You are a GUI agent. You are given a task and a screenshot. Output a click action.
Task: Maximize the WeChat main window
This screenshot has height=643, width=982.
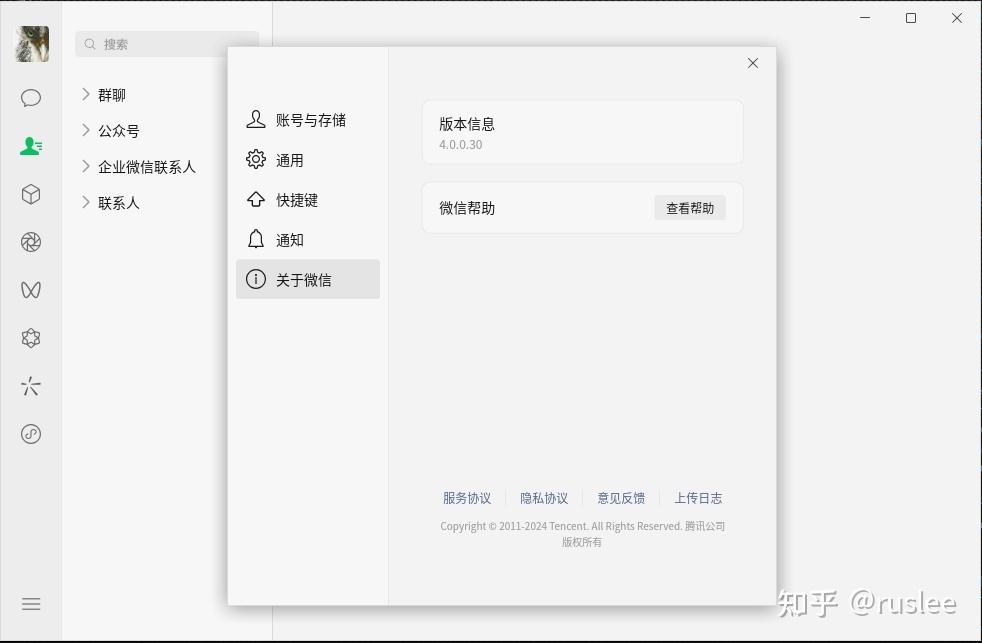tap(911, 18)
